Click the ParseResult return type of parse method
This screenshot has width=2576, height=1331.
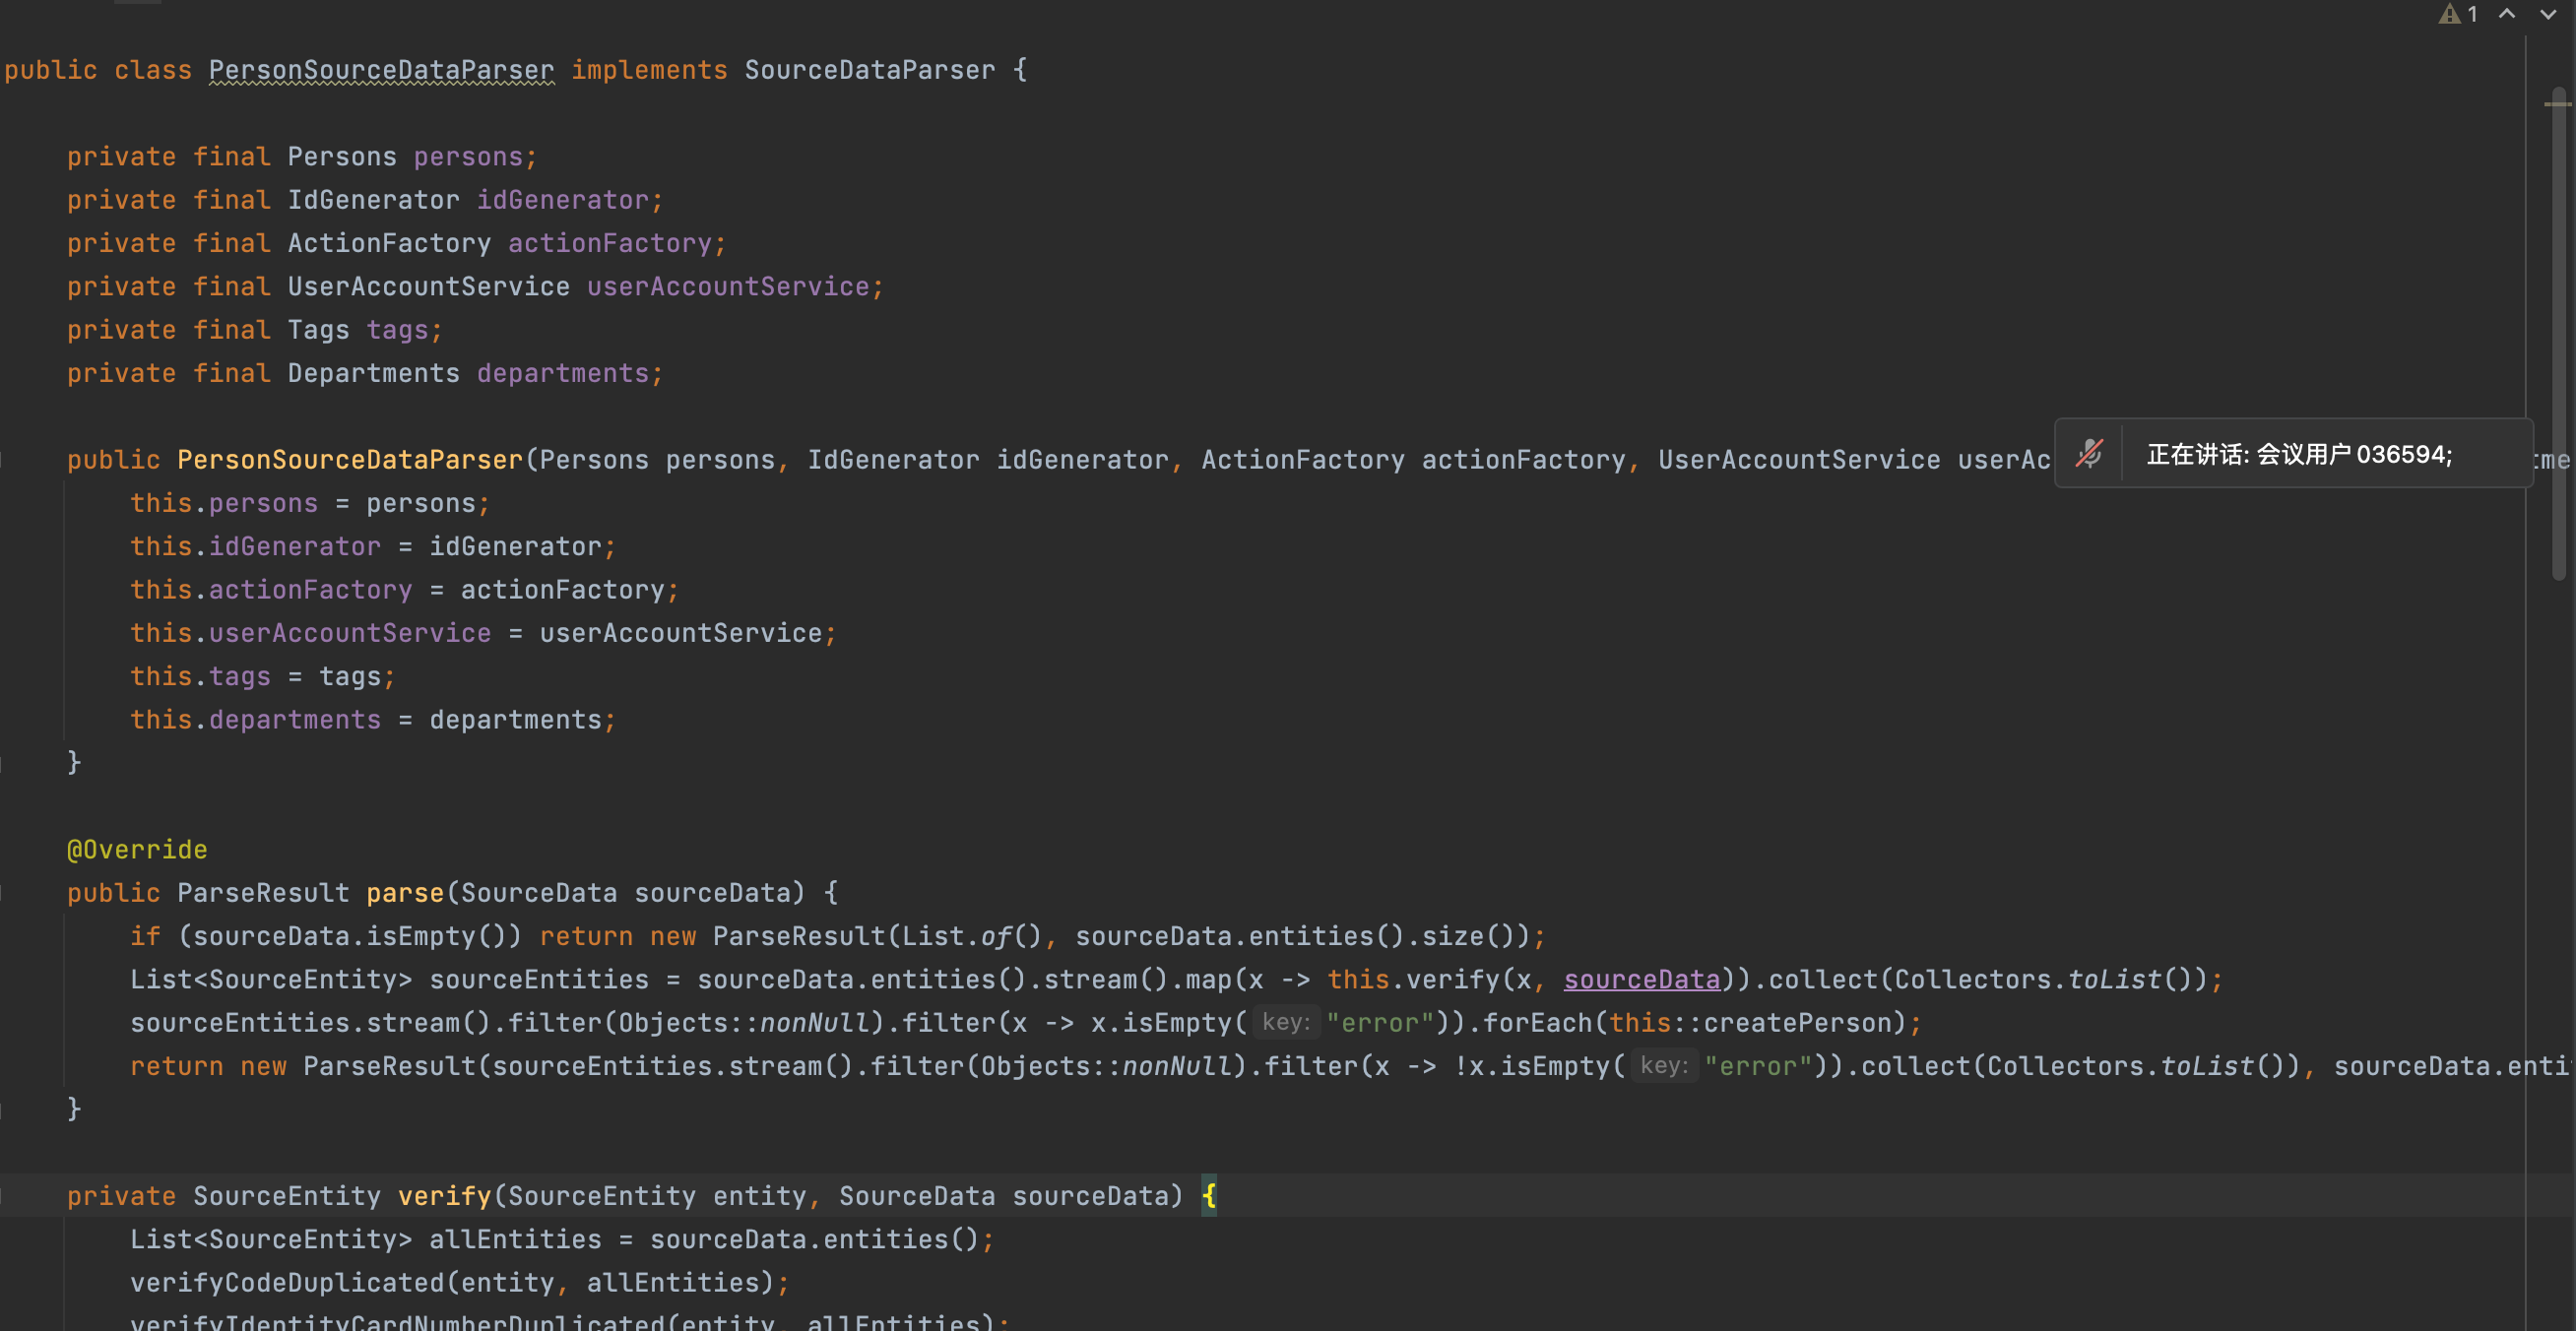click(x=263, y=893)
